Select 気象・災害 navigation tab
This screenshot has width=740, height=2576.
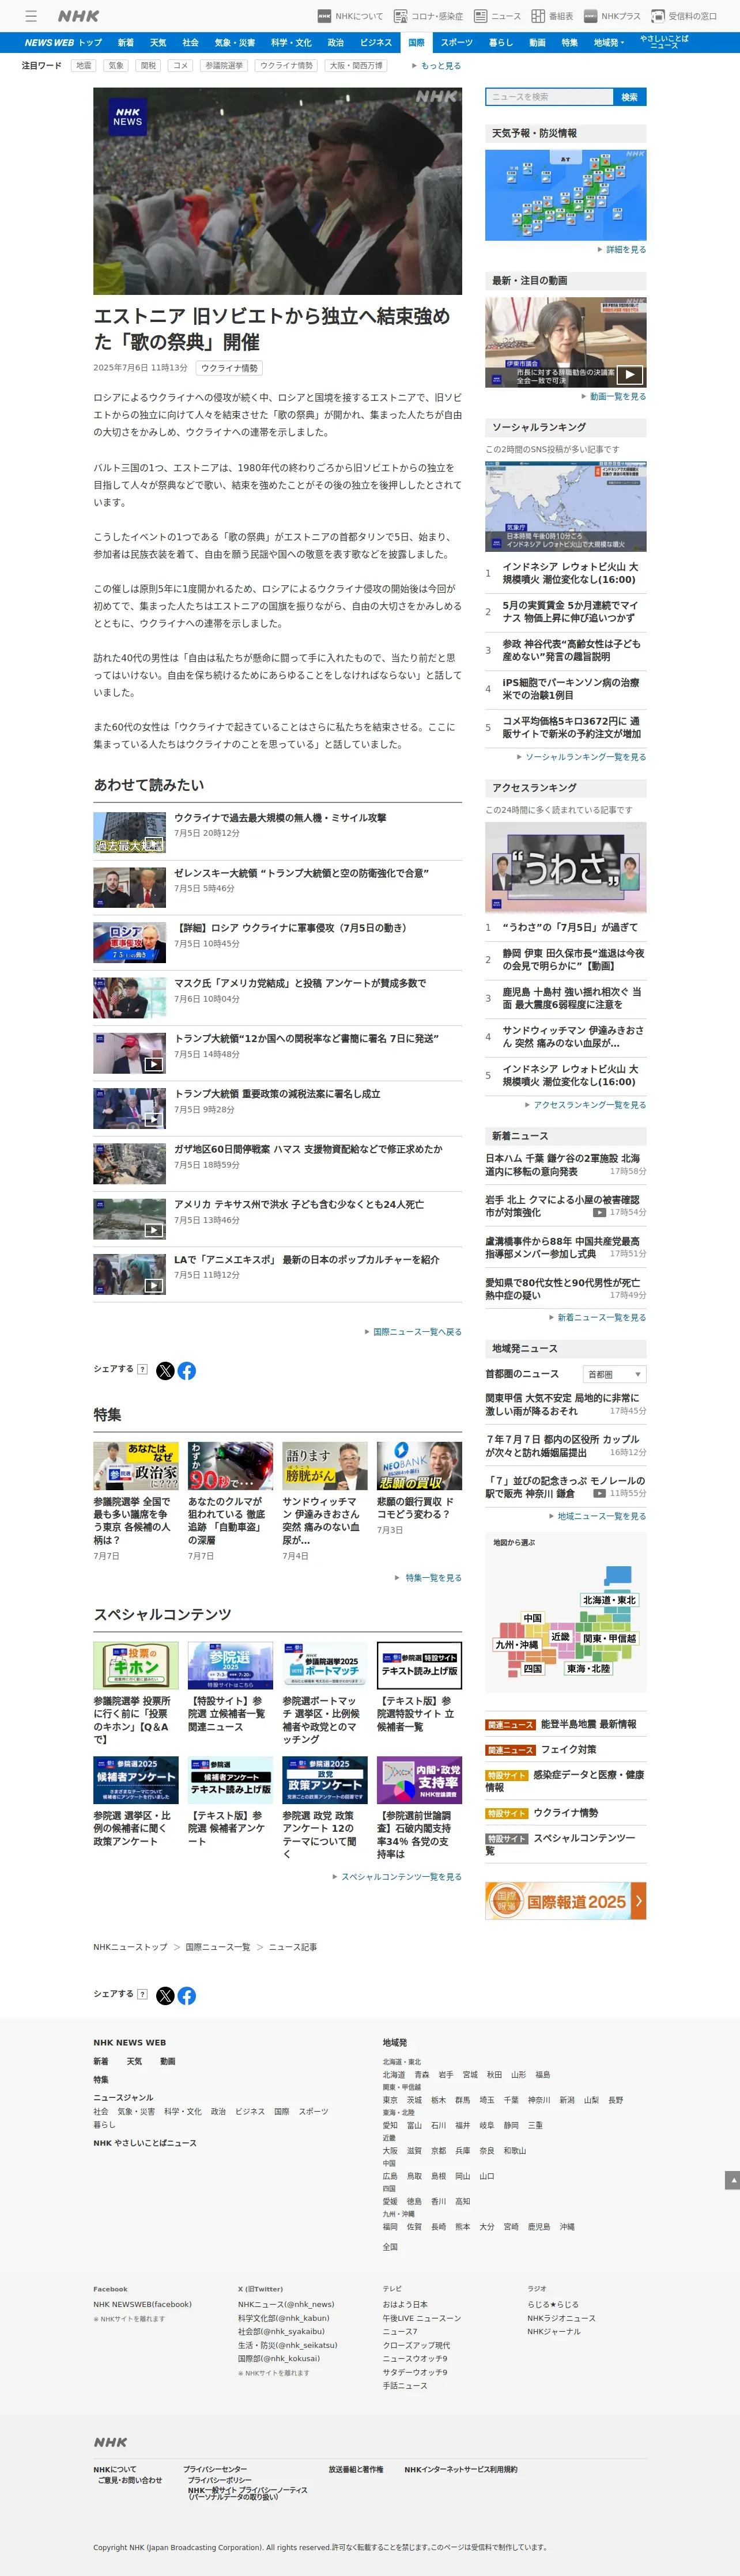[x=235, y=43]
